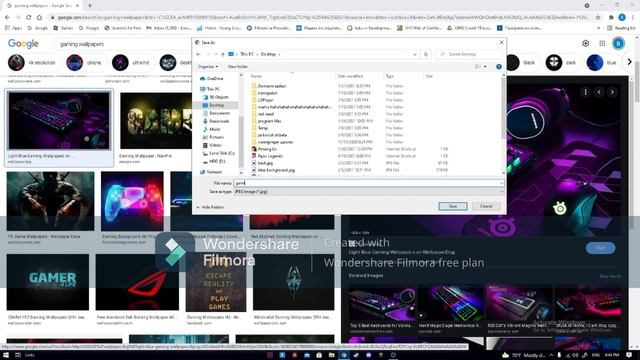The width and height of the screenshot is (640, 360).
Task: Sort files by Name column header
Action: 292,76
